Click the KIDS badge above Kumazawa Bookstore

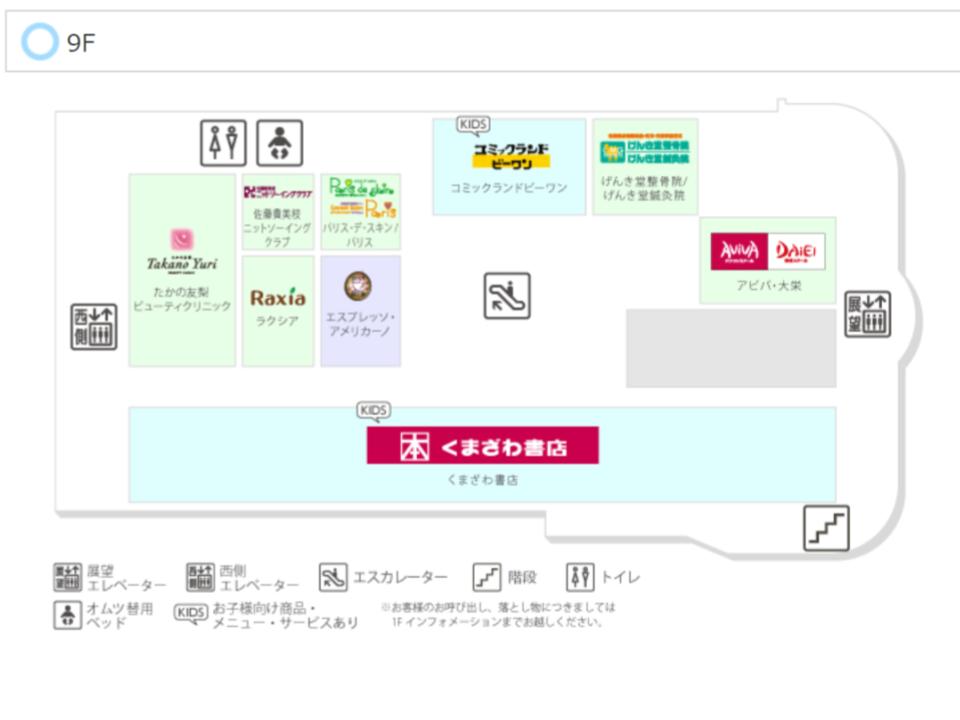(373, 410)
